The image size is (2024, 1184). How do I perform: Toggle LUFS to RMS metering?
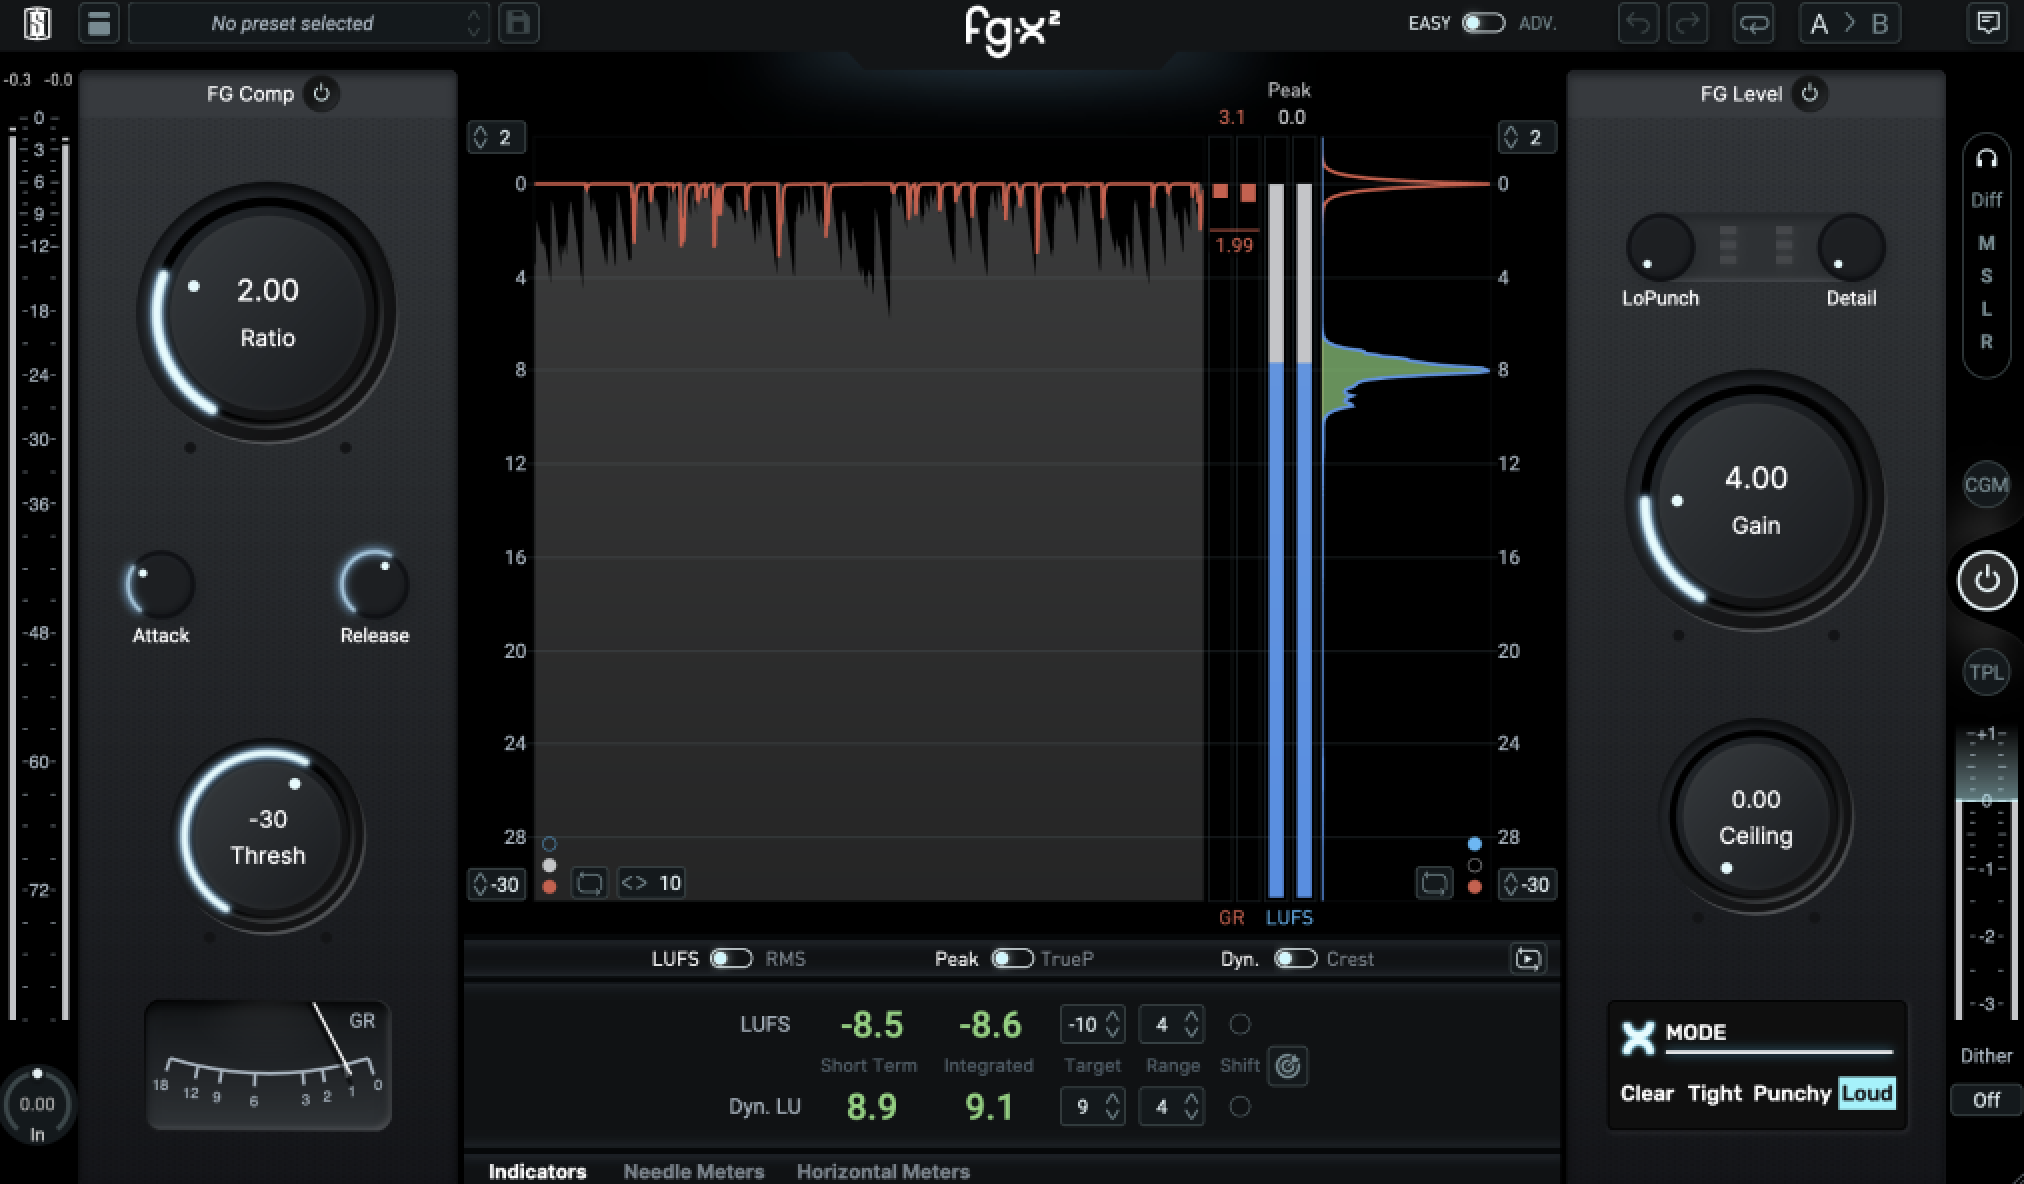731,958
